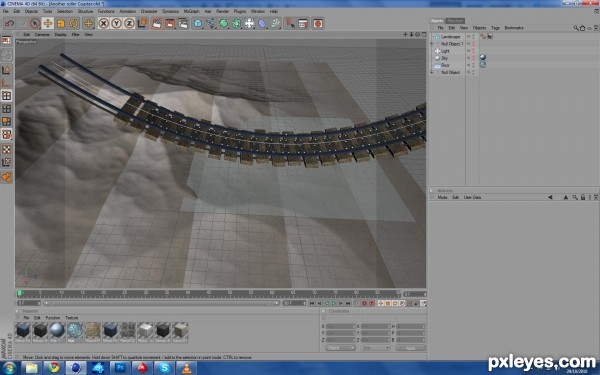Toggle visibility dots for Landscape
600x375 pixels.
tap(473, 37)
